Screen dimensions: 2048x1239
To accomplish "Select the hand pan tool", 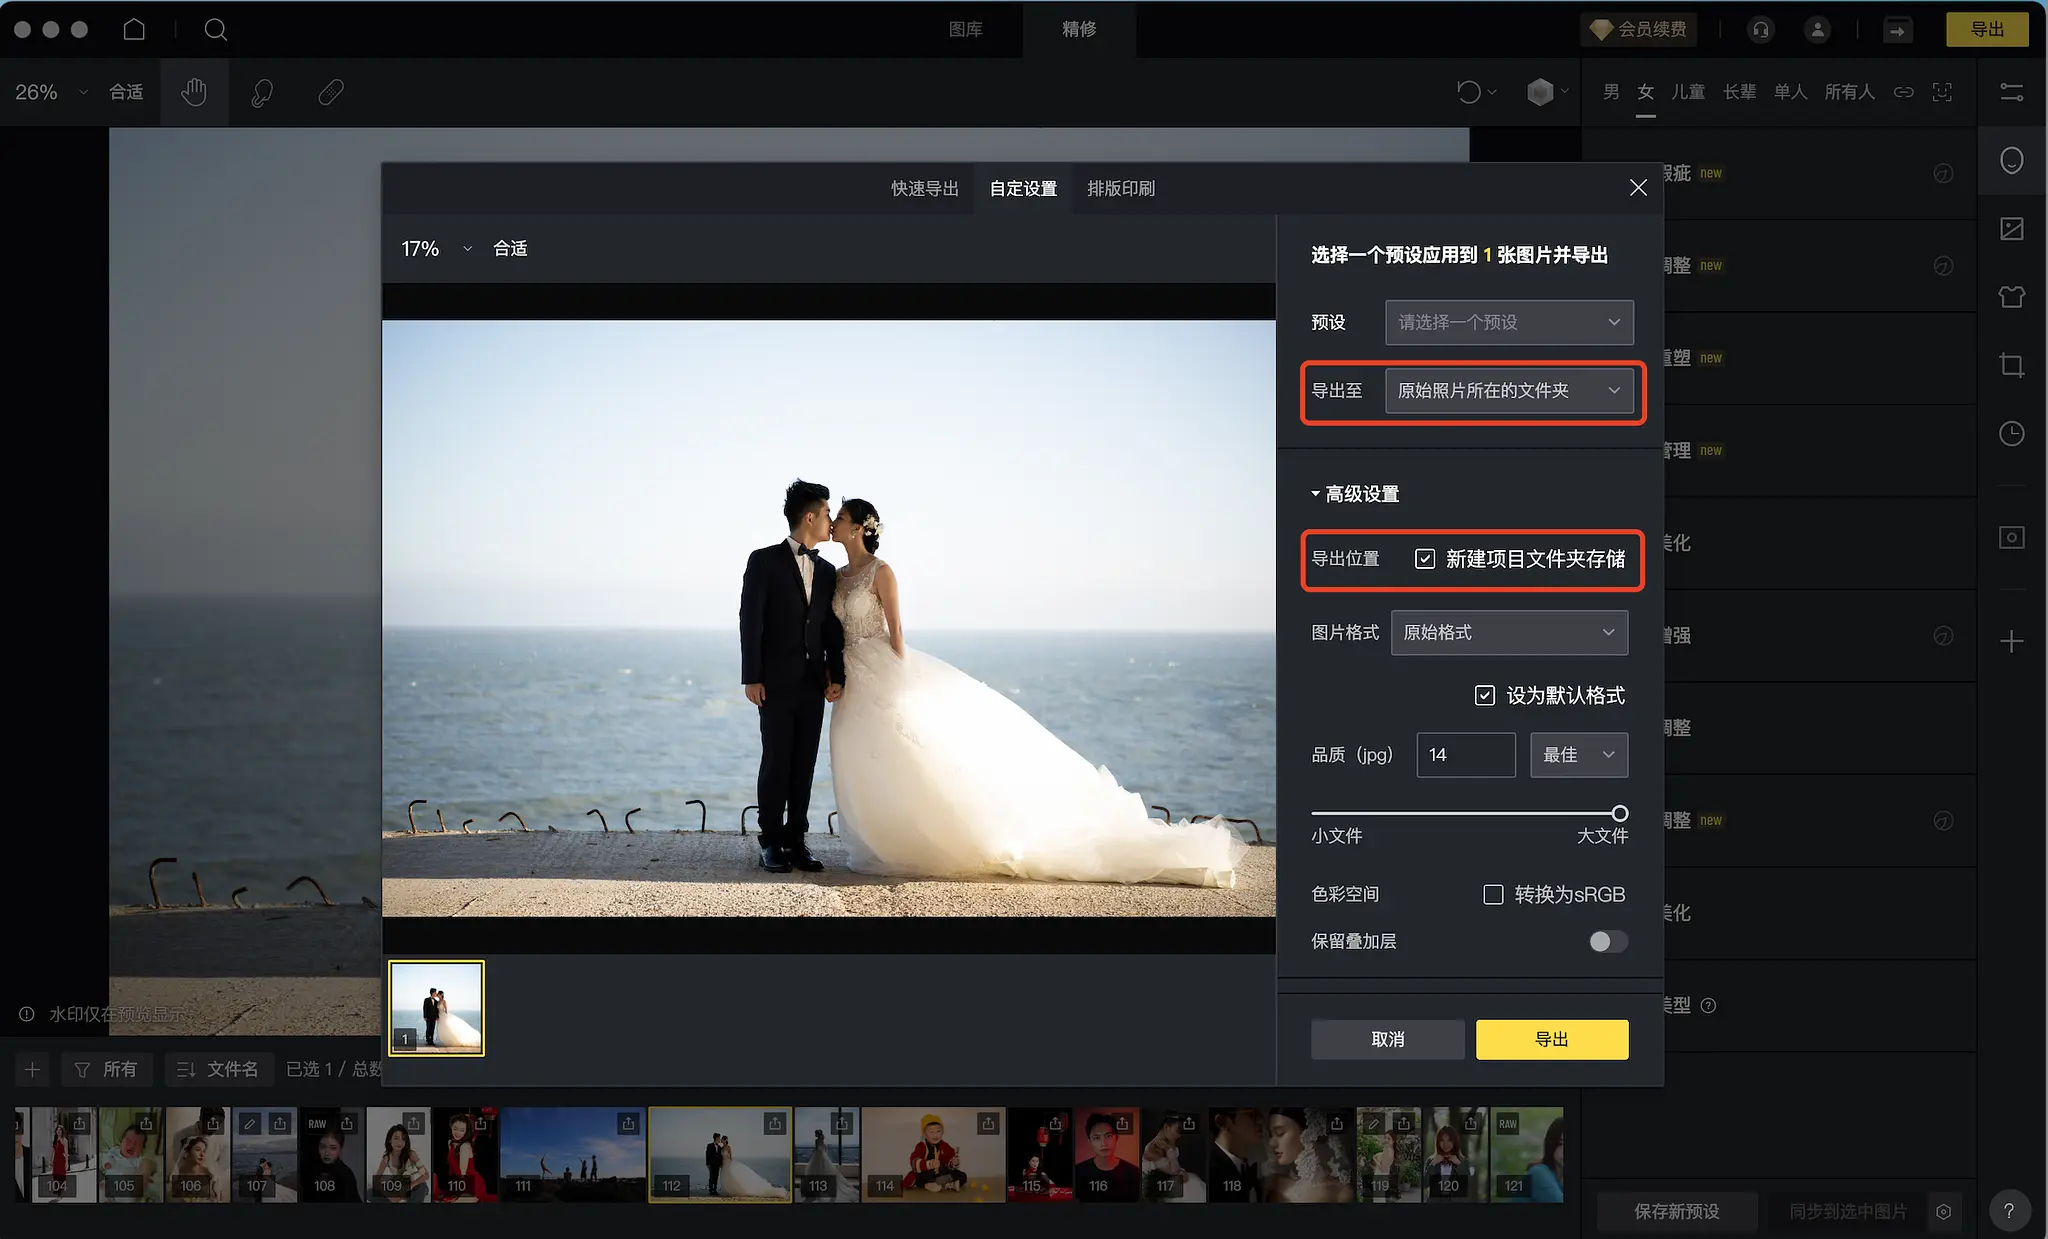I will tap(194, 92).
